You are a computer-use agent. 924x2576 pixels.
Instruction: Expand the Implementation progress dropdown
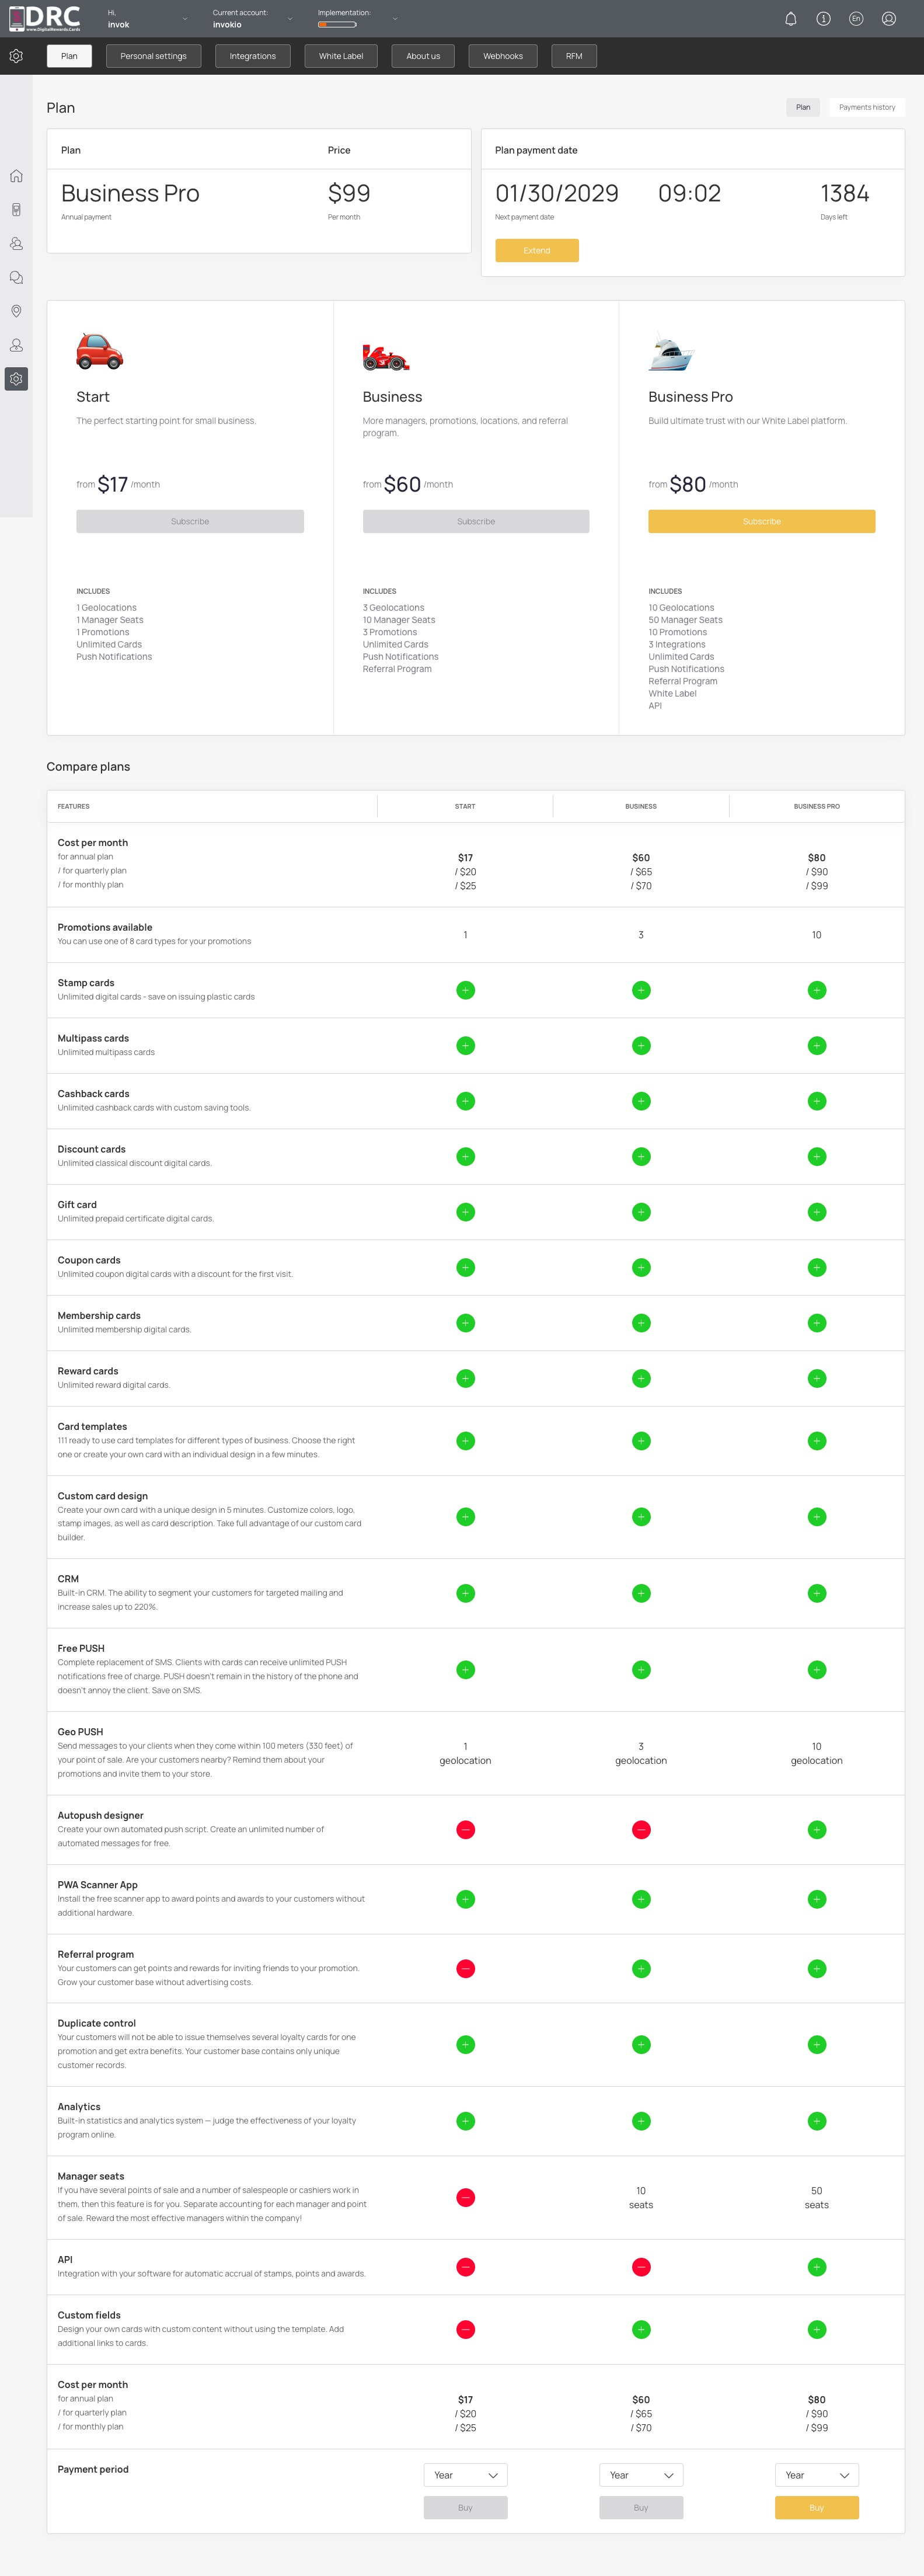pos(394,19)
